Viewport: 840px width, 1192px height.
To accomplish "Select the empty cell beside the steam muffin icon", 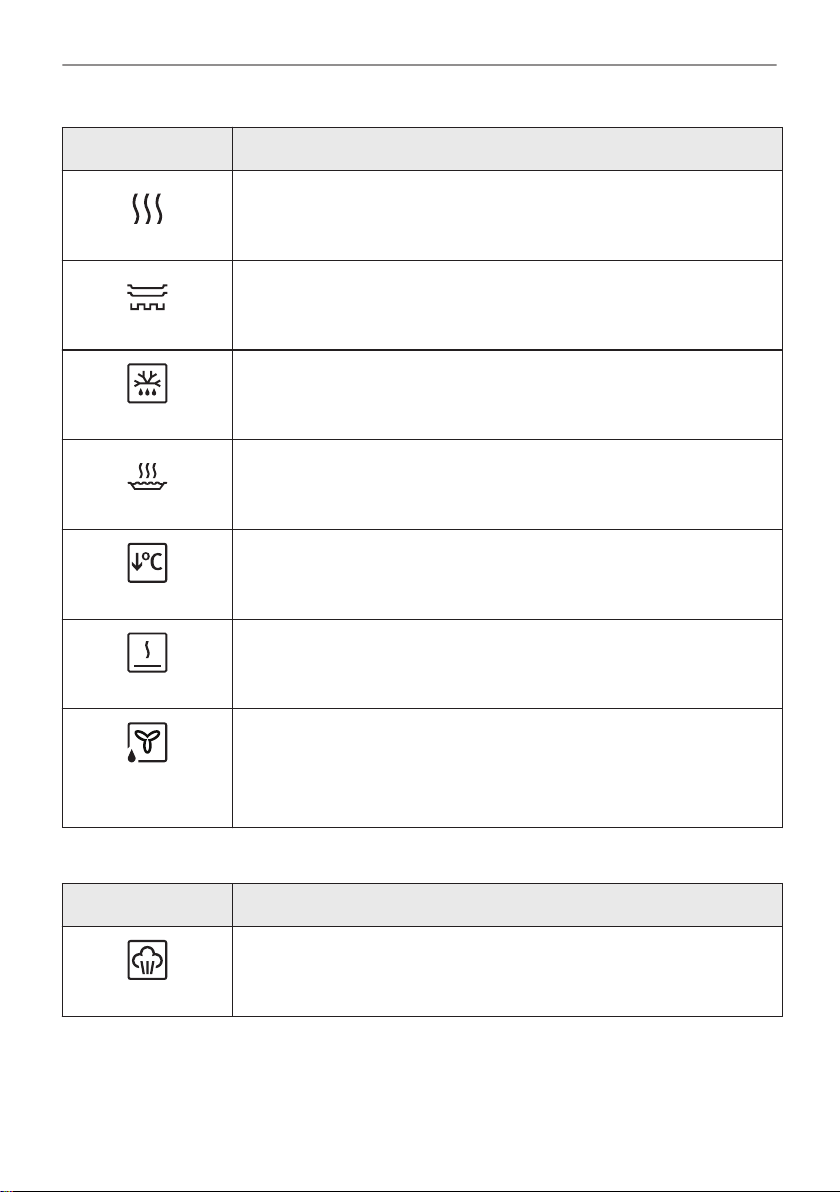I will [507, 971].
